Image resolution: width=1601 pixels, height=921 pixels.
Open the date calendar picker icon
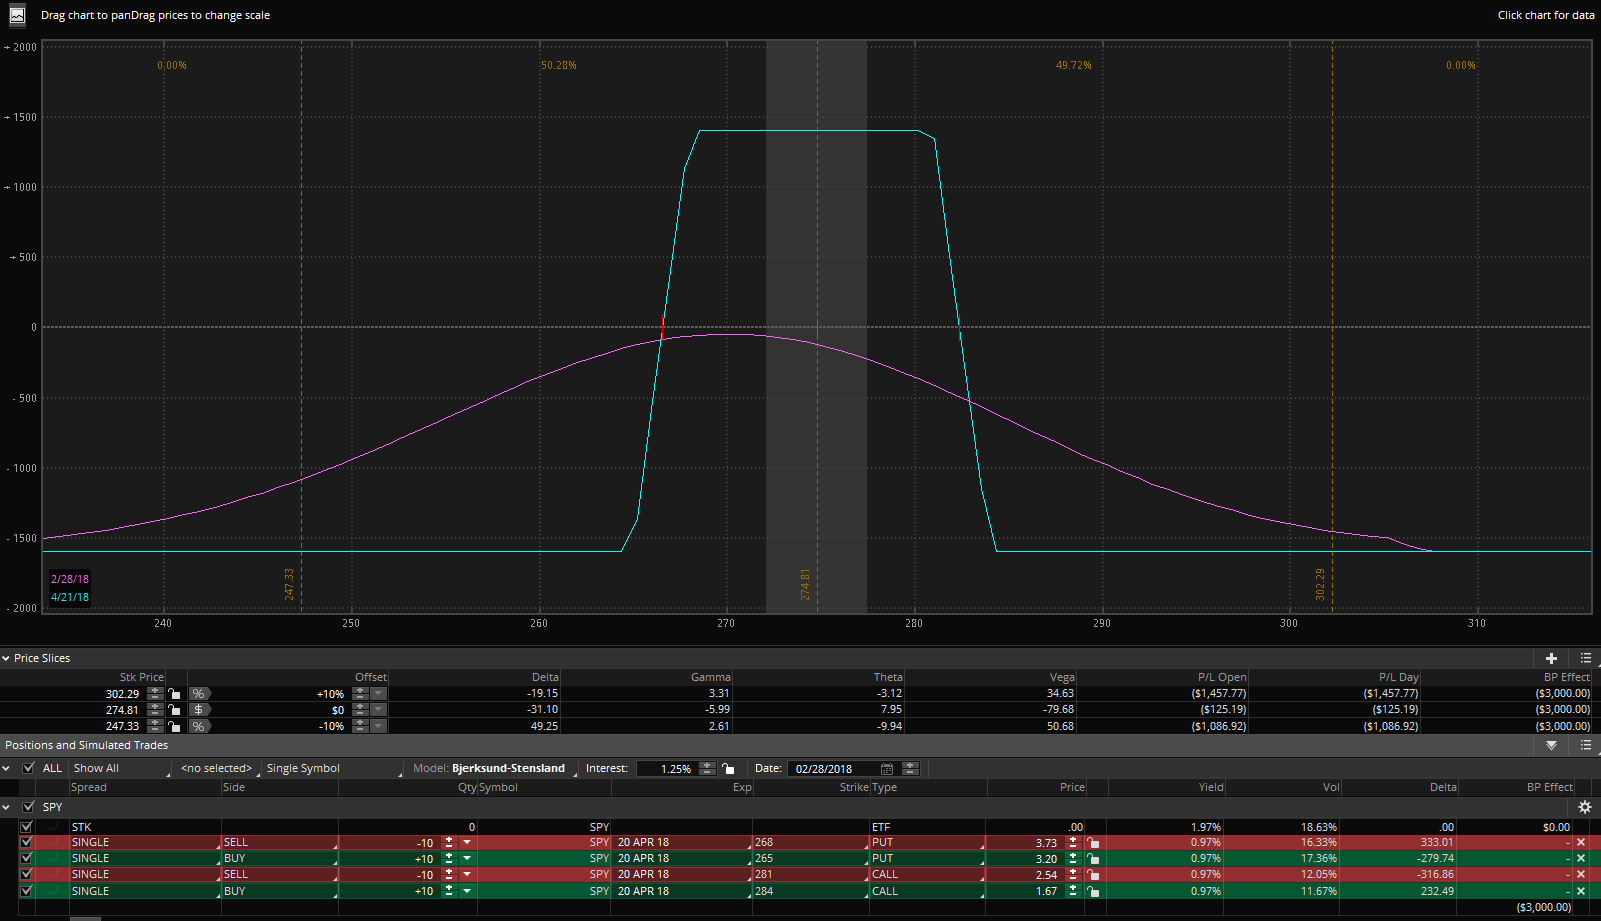pos(887,769)
